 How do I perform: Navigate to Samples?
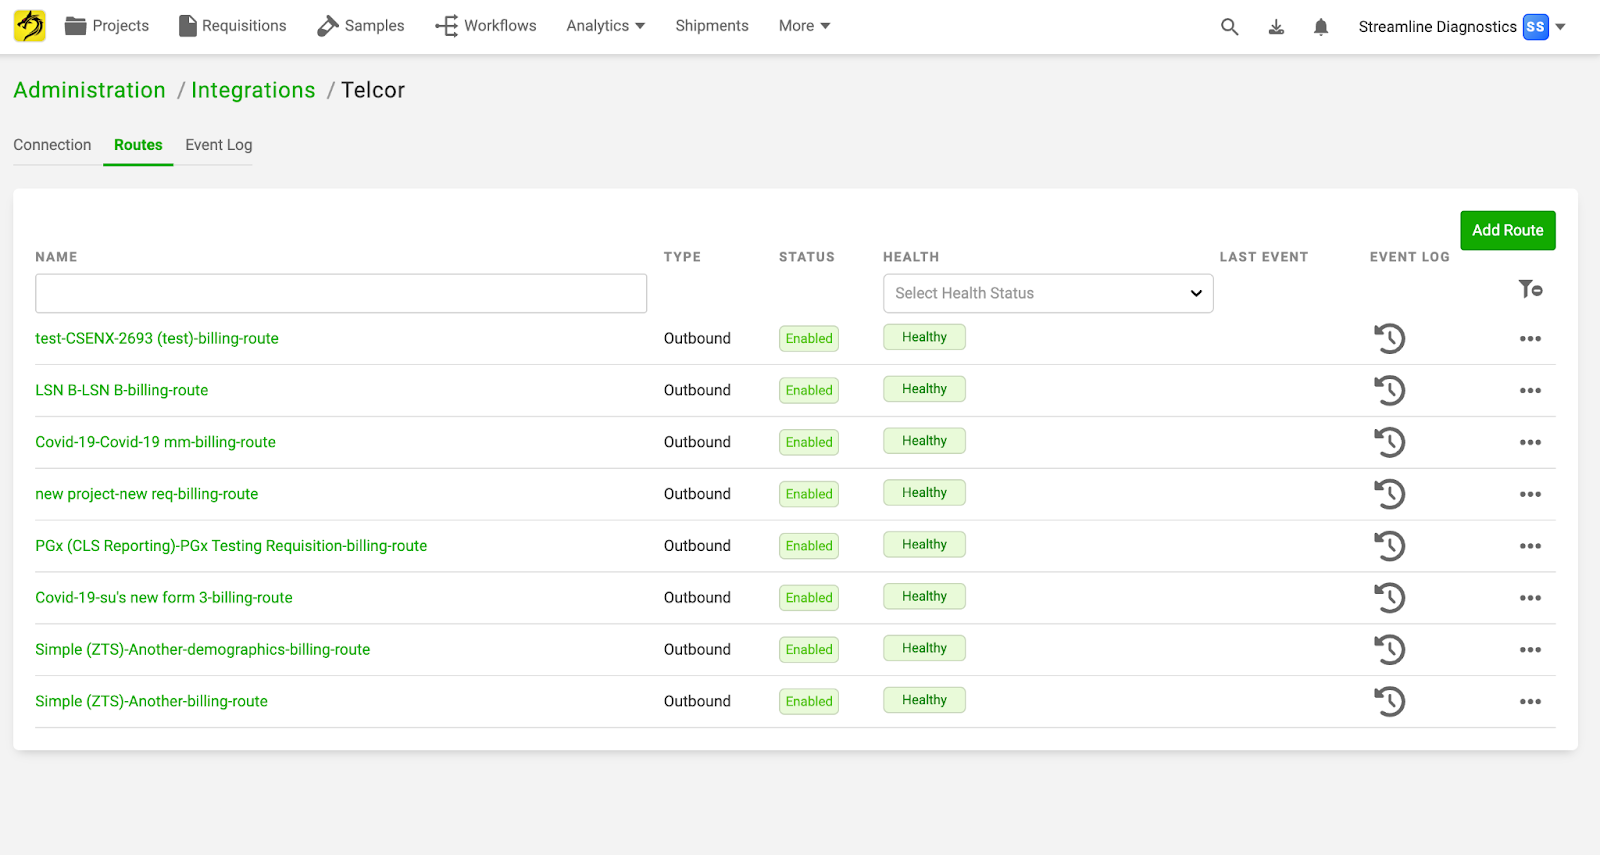(361, 26)
